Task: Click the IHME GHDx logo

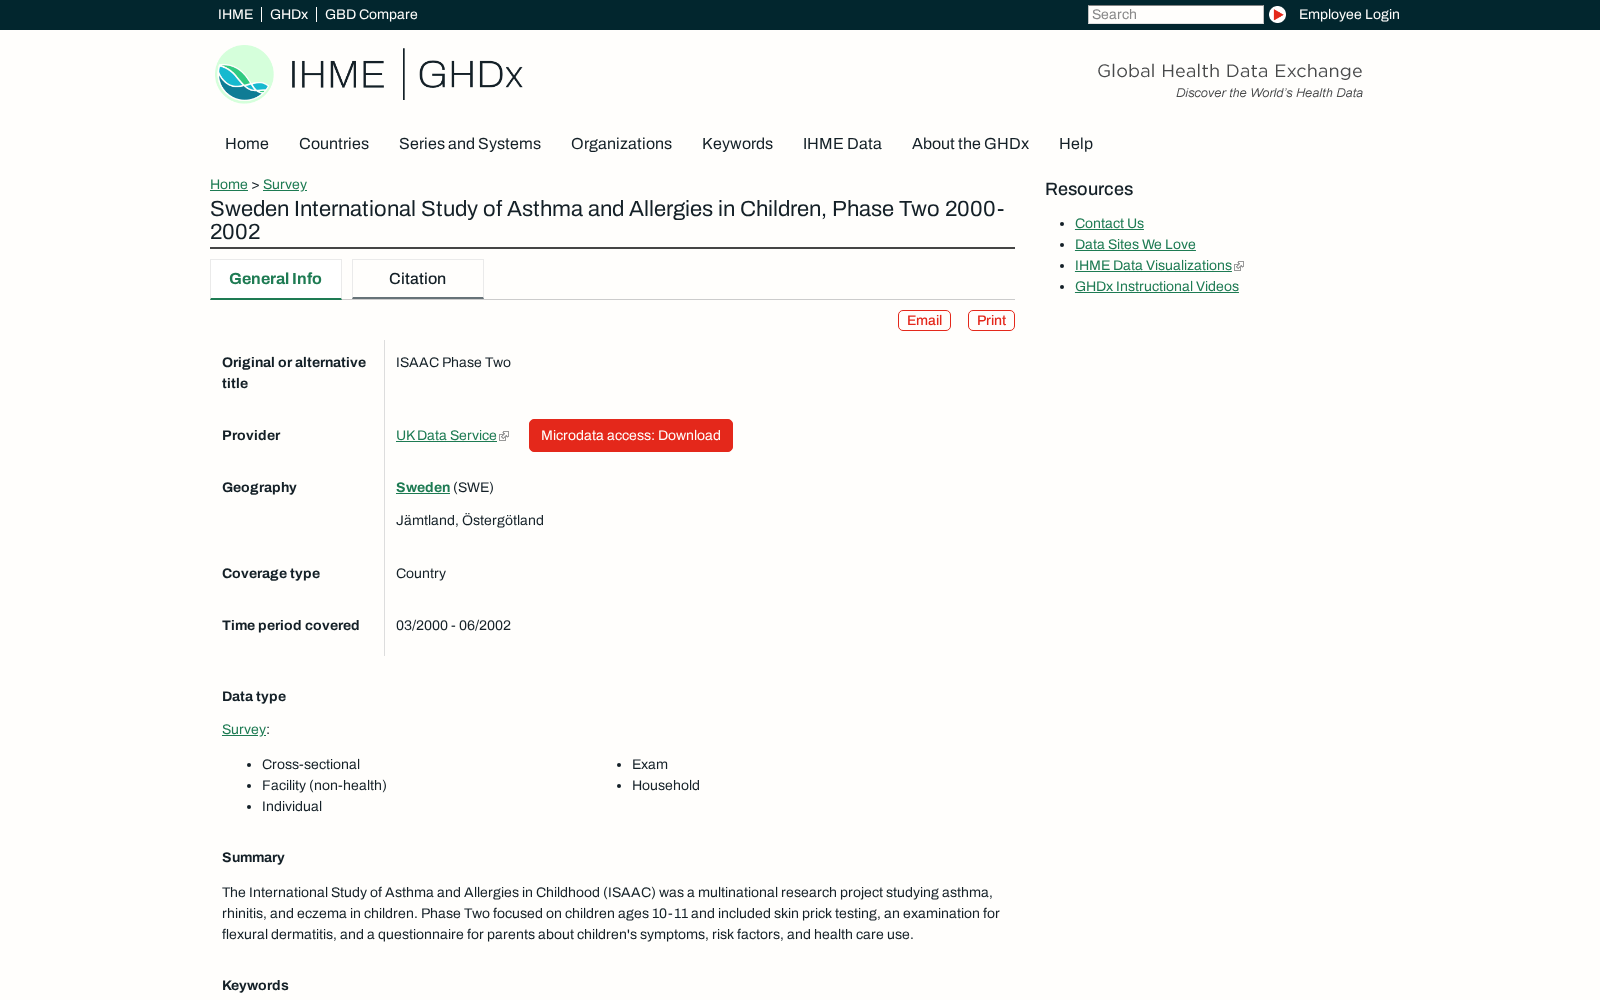Action: [369, 74]
